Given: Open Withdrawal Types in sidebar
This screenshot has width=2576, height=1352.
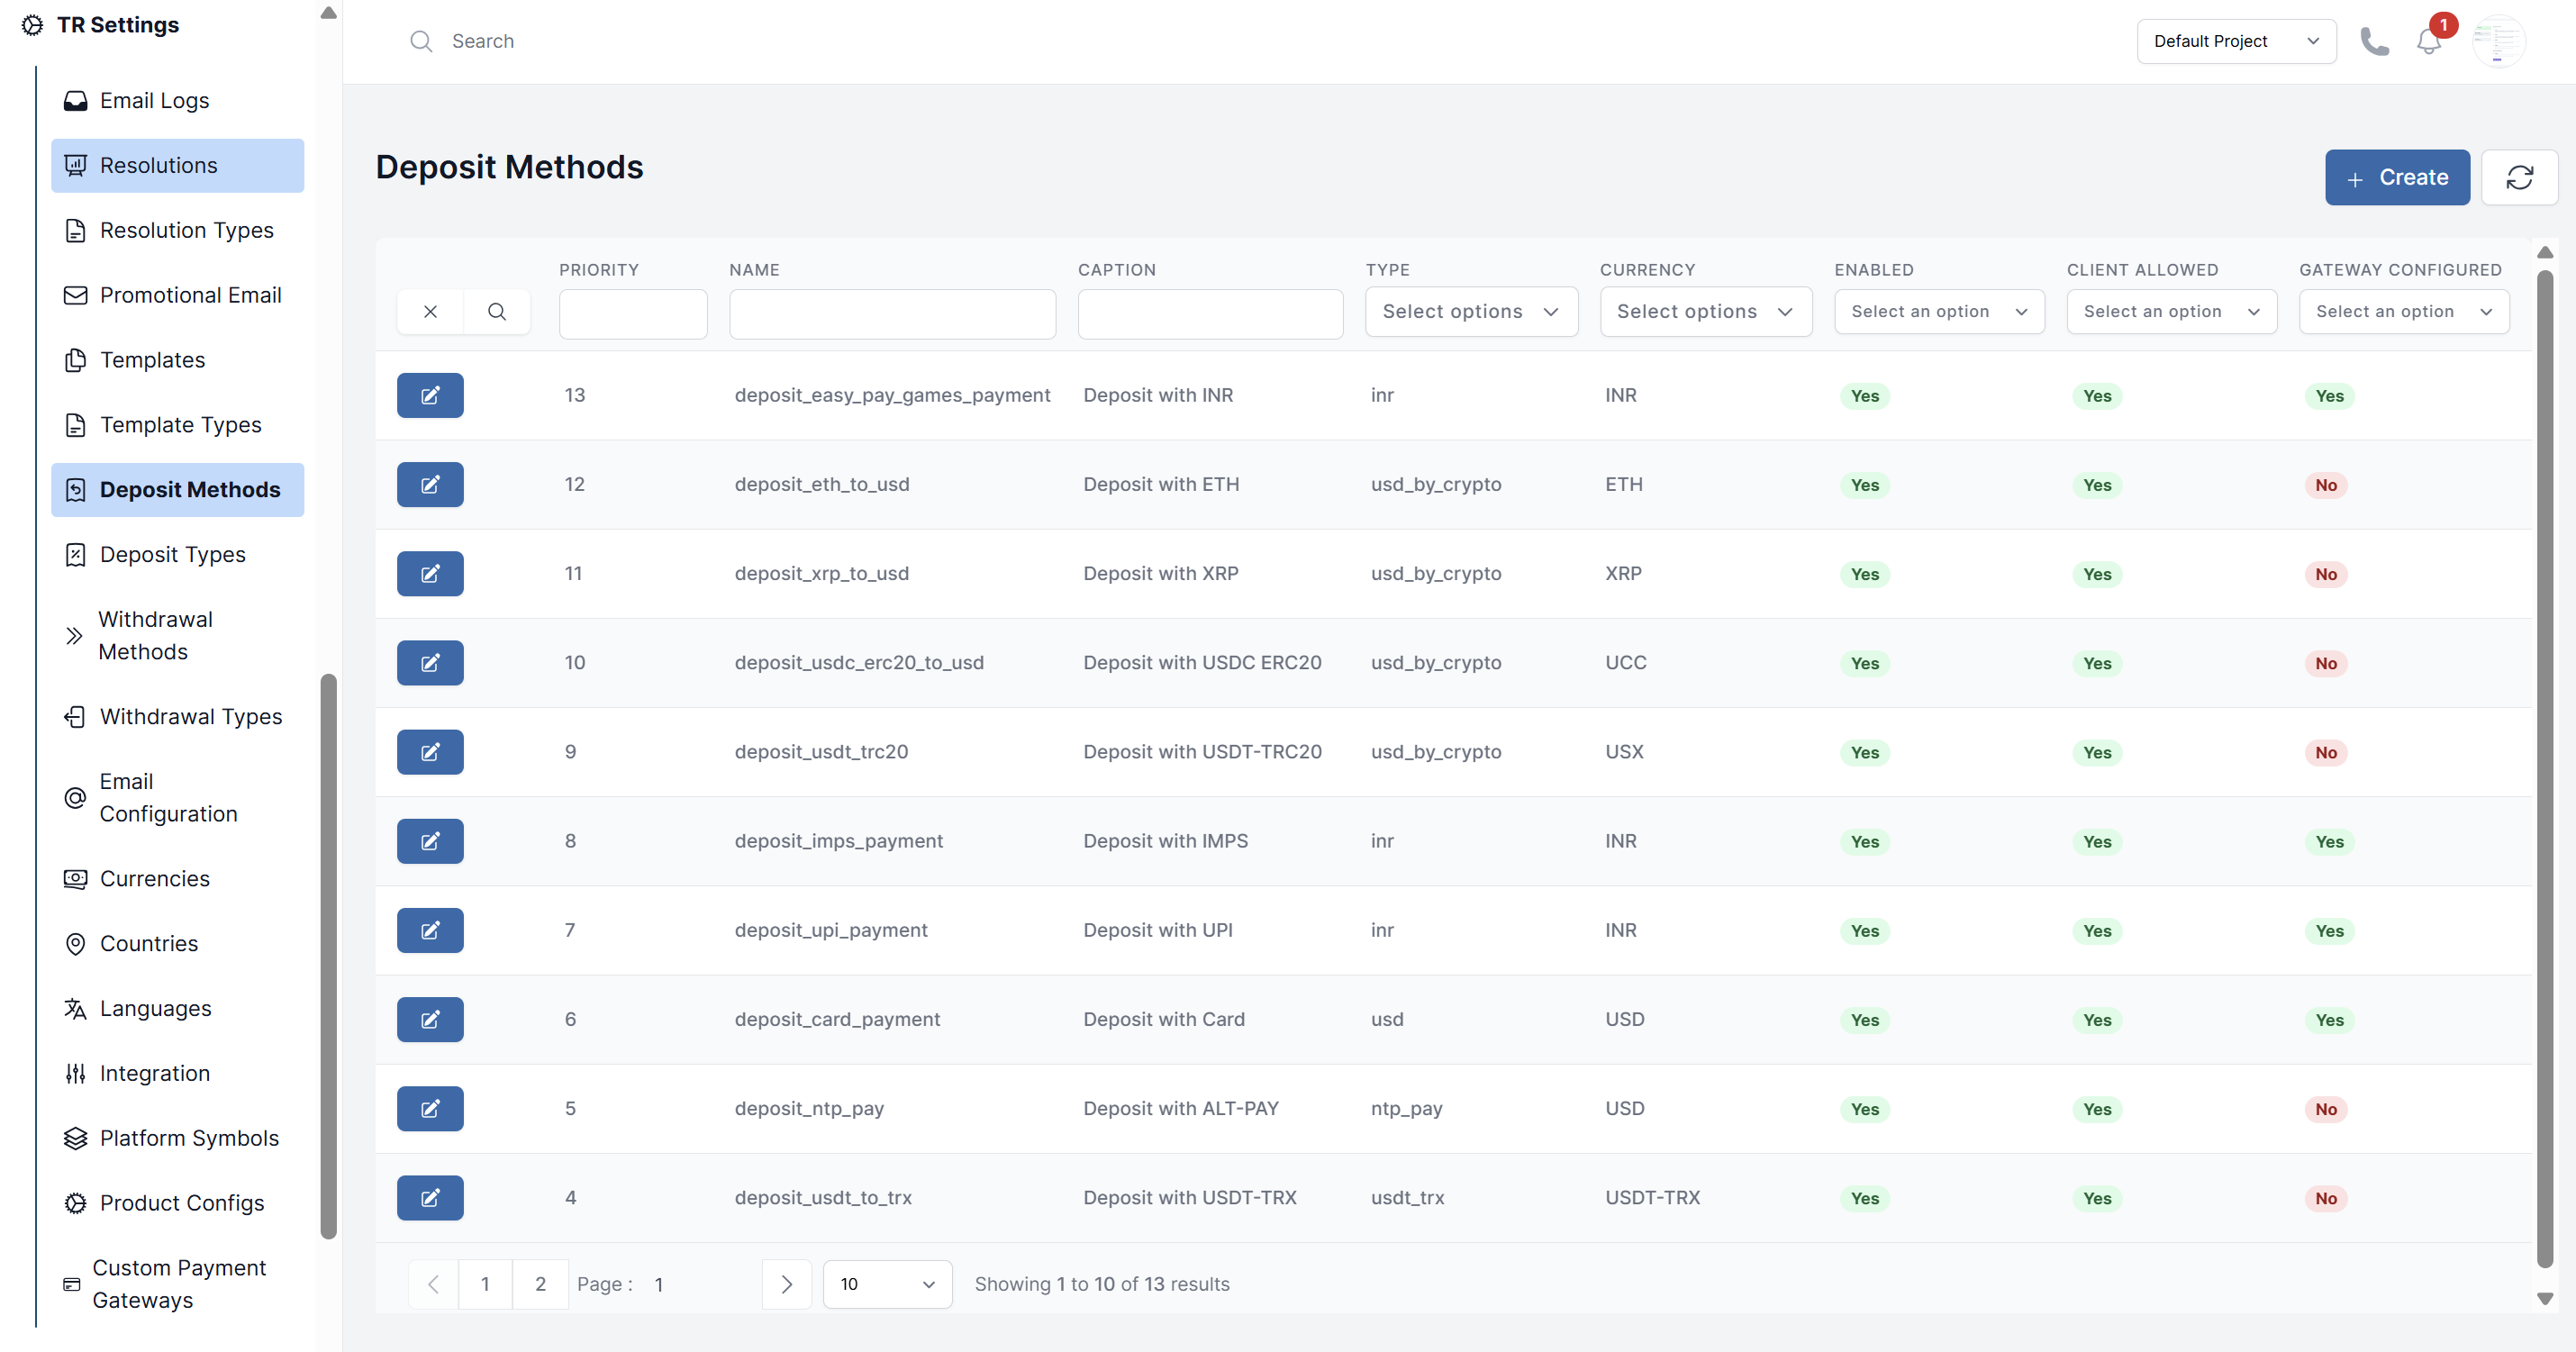Looking at the screenshot, I should pos(178,716).
